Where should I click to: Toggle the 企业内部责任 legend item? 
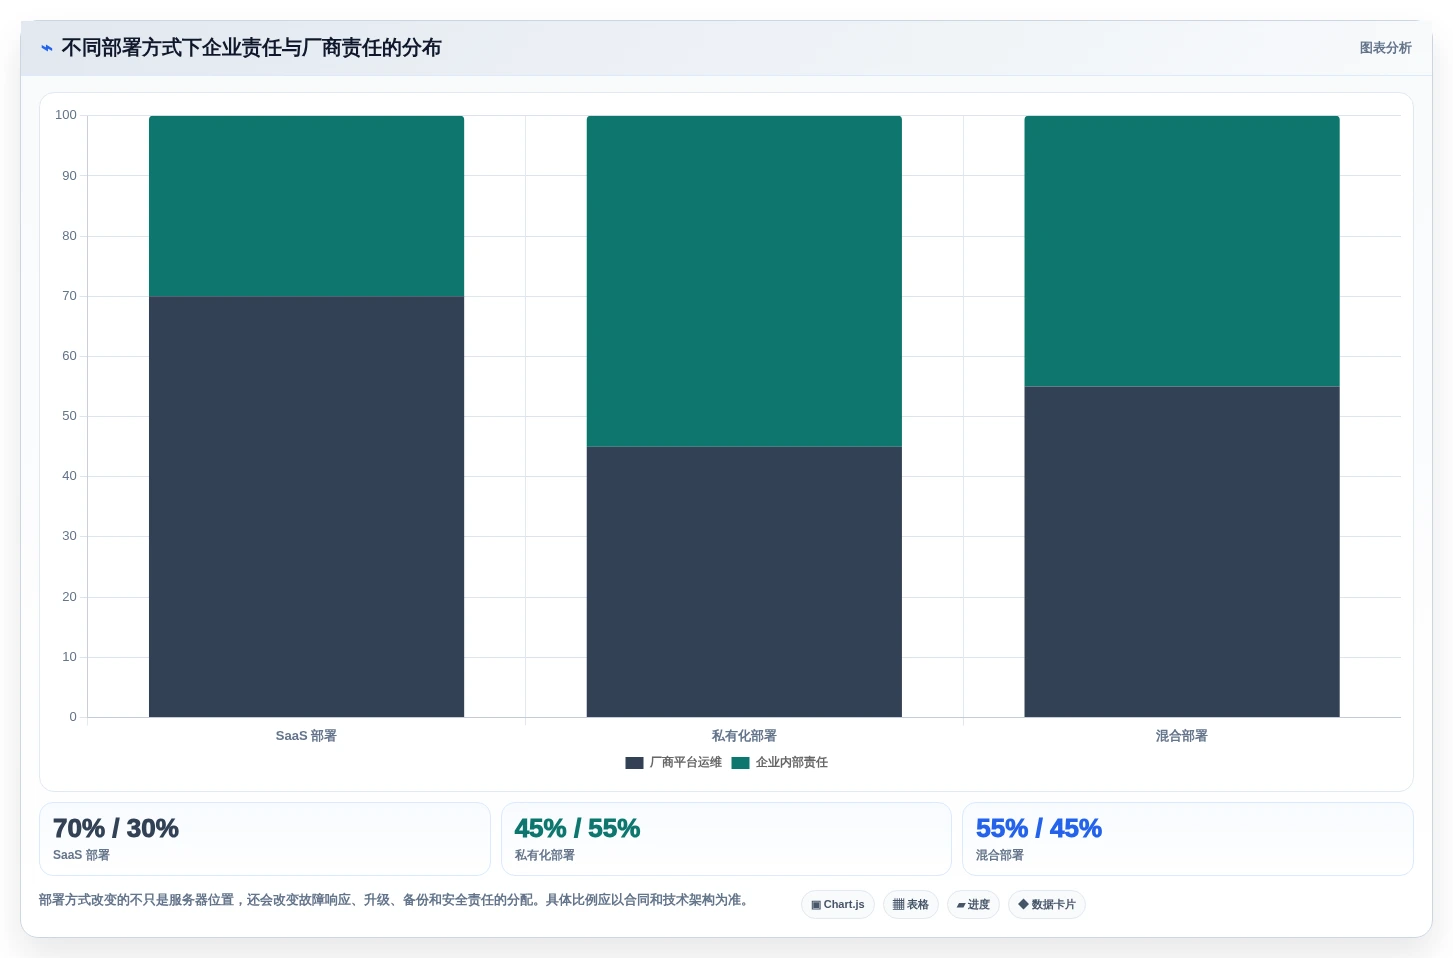click(x=779, y=762)
